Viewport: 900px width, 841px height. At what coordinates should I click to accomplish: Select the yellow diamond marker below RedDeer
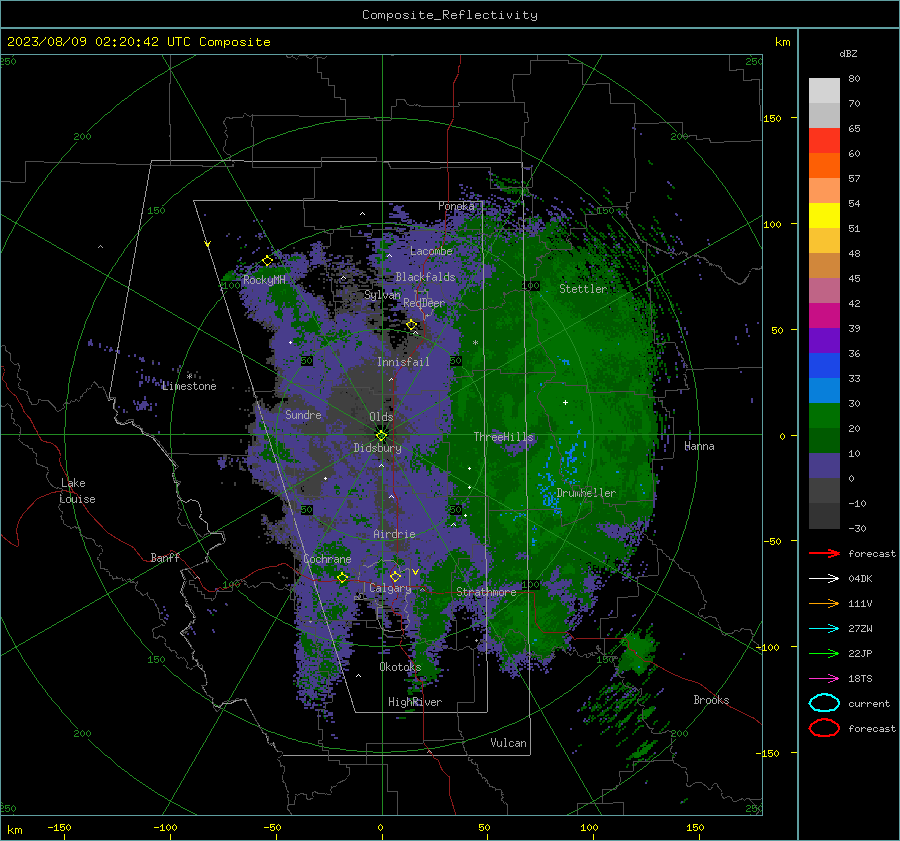point(412,325)
